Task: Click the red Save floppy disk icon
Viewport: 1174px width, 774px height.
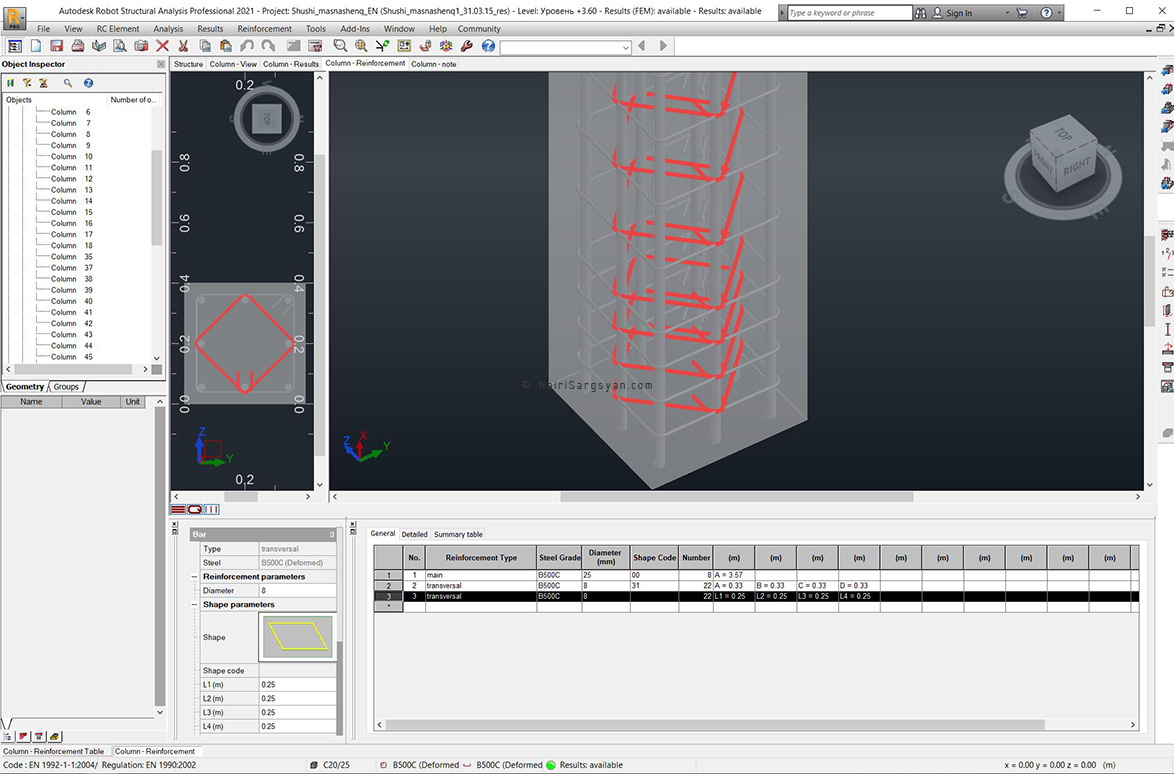Action: click(x=56, y=46)
